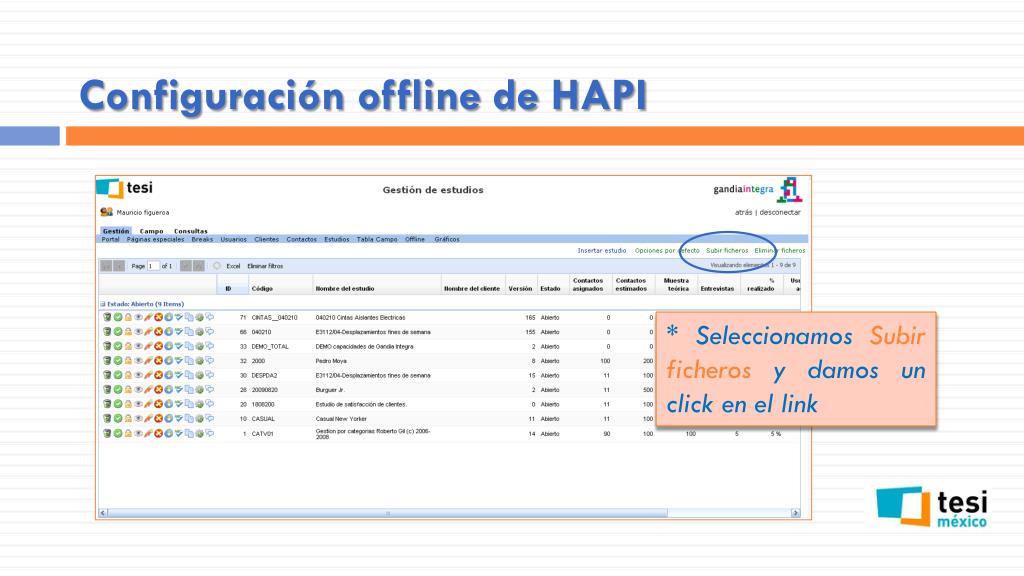Sort by Muestra teórica column header

(677, 285)
